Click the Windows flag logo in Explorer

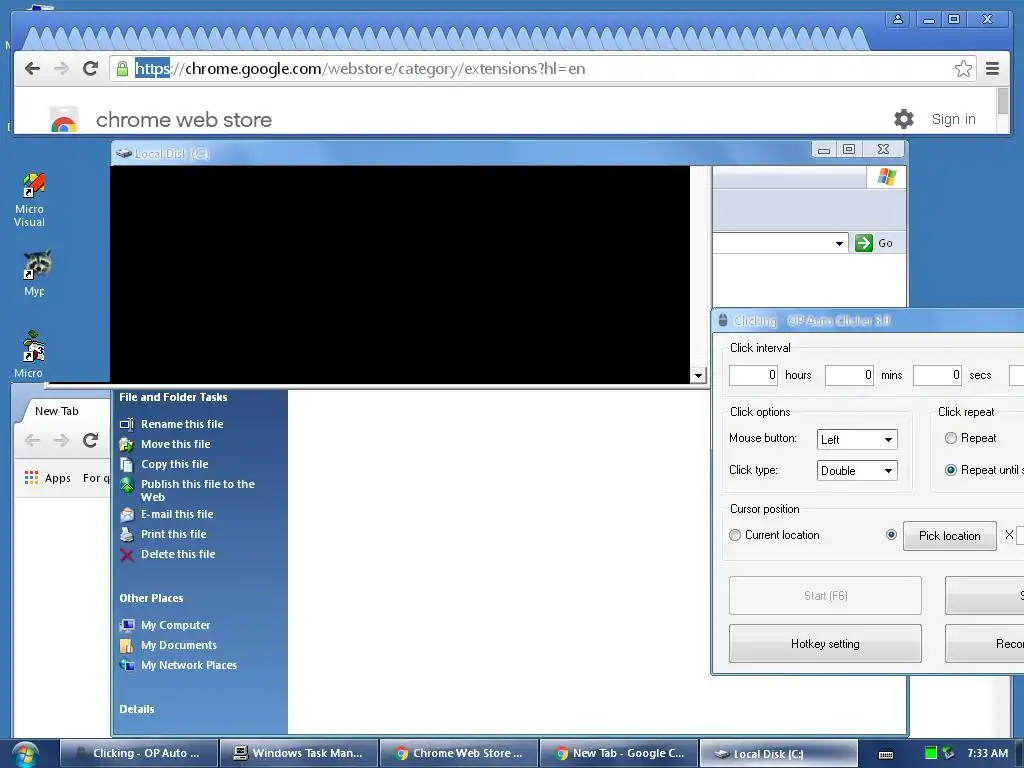[x=887, y=177]
